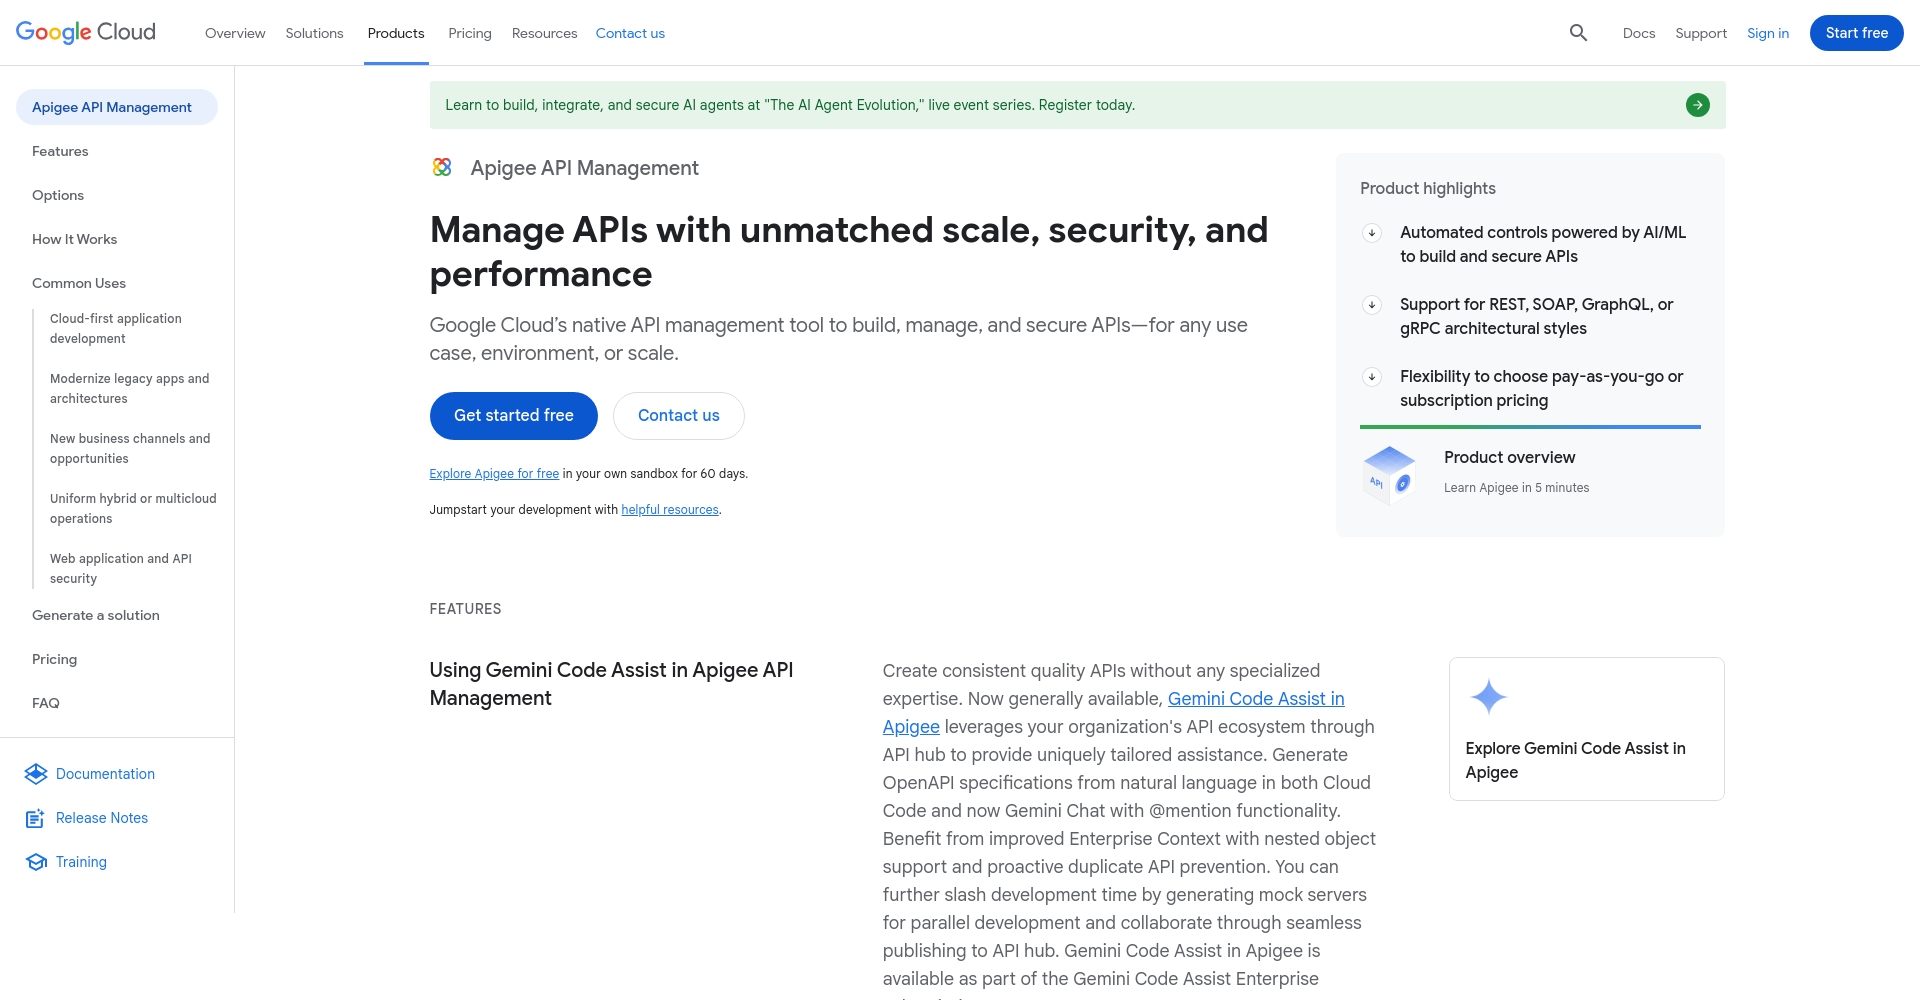Open the Products menu in the top navigation

[x=396, y=33]
